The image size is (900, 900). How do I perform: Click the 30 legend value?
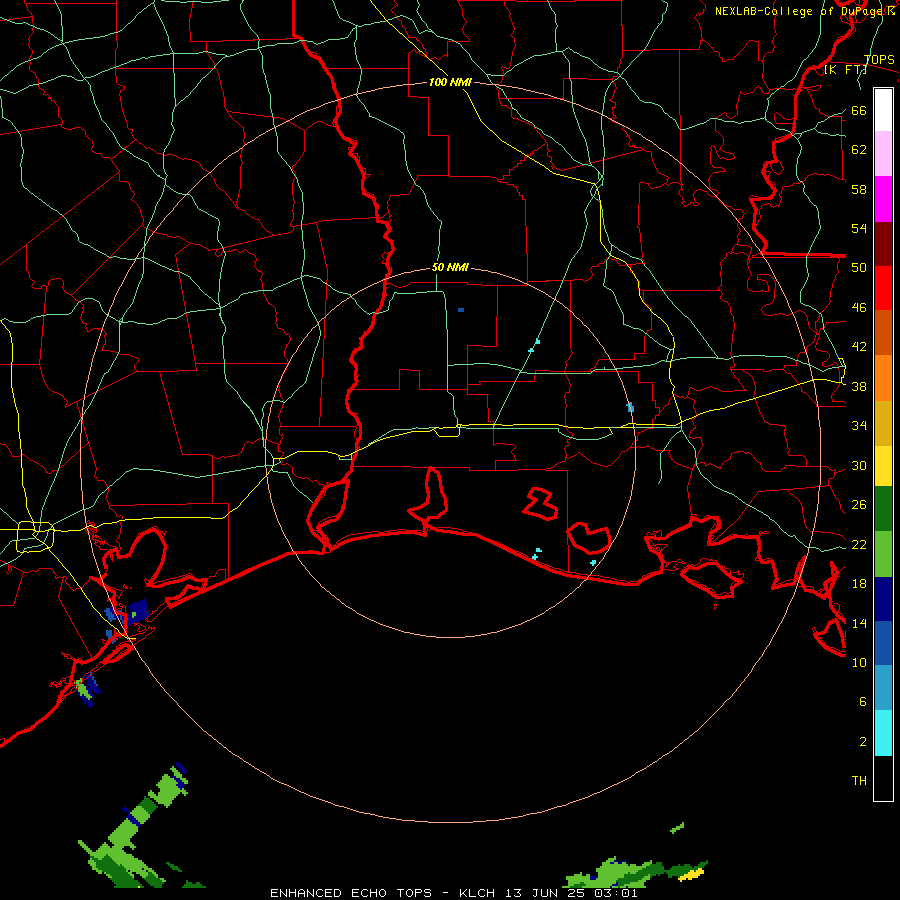pos(859,465)
